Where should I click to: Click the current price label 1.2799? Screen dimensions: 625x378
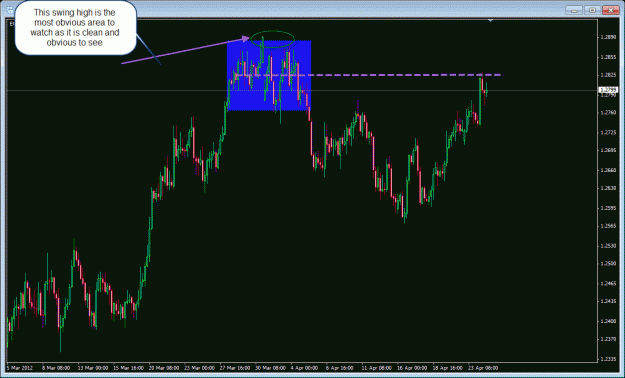[x=608, y=90]
